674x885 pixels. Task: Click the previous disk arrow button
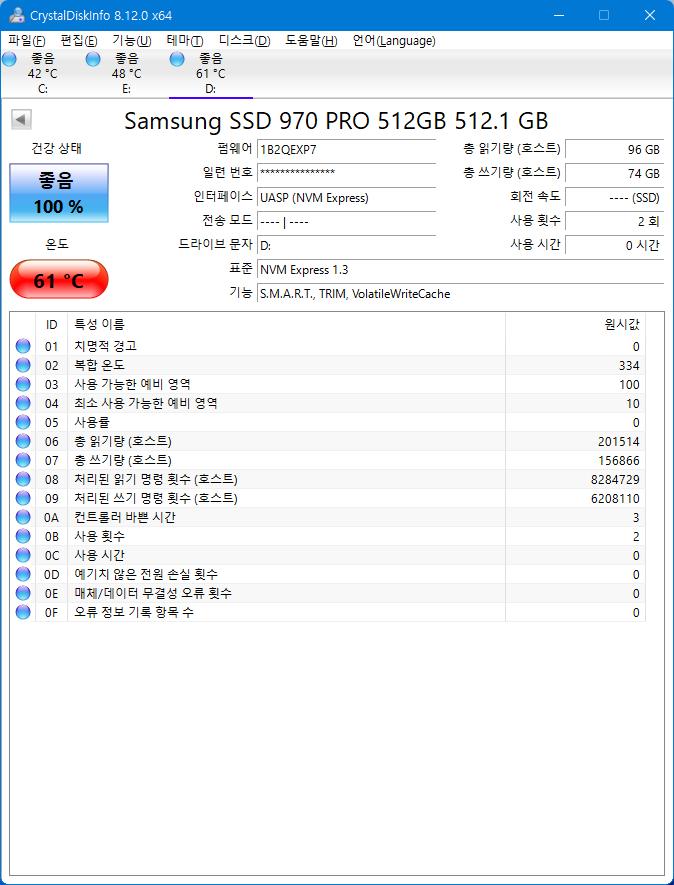pos(21,120)
